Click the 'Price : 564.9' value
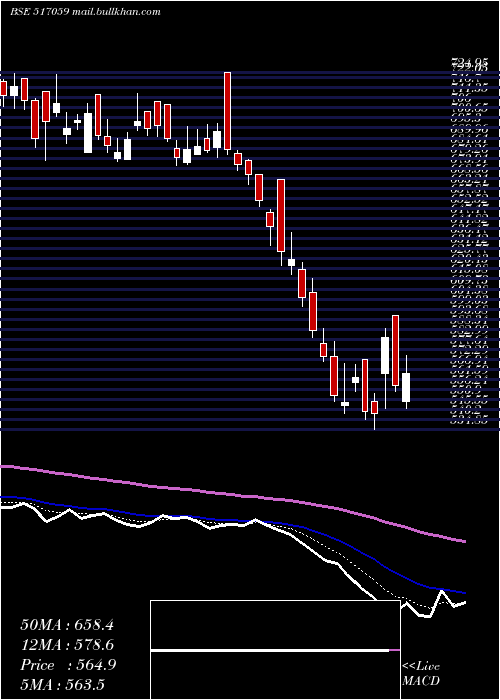 68,665
